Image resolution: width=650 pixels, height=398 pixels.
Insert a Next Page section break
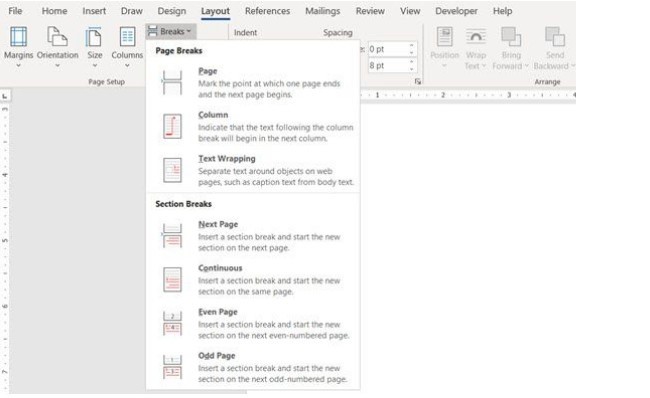pyautogui.click(x=253, y=235)
